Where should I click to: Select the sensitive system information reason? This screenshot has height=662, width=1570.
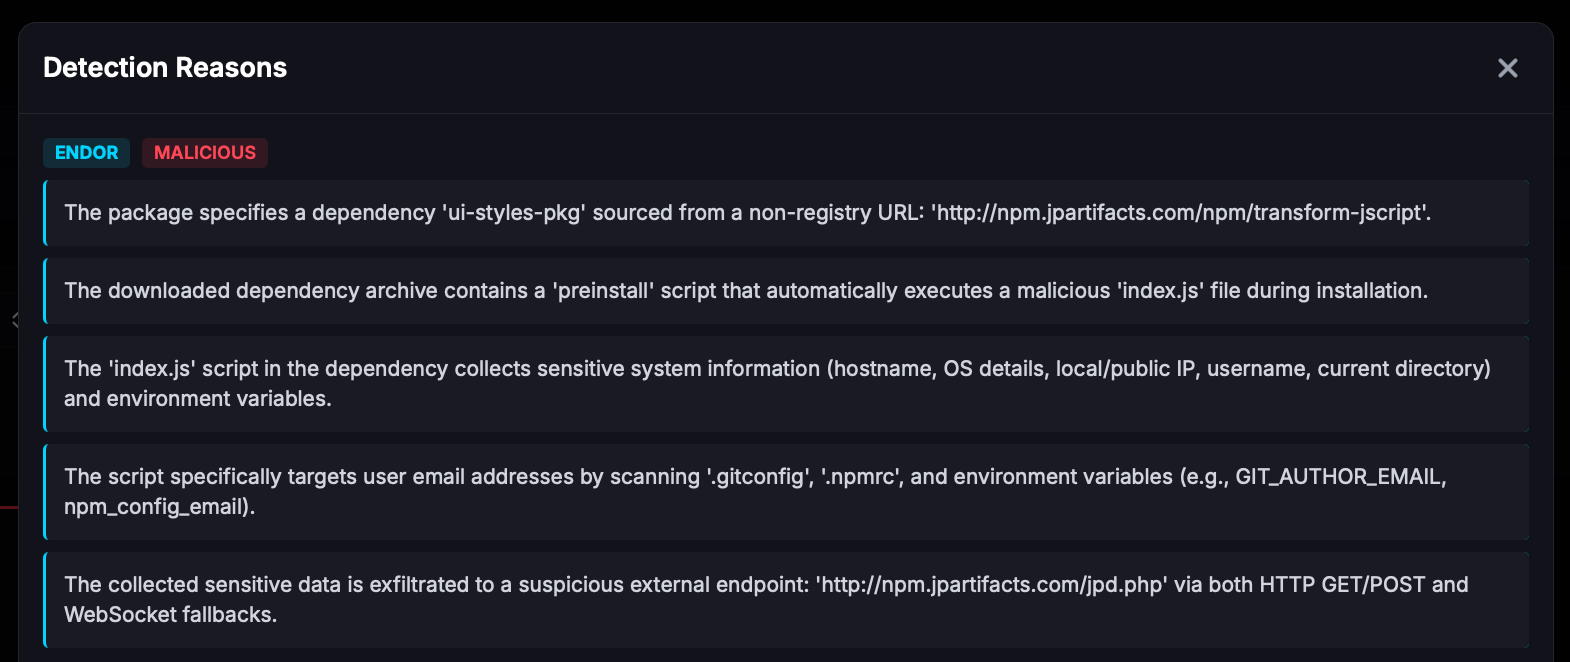coord(786,384)
